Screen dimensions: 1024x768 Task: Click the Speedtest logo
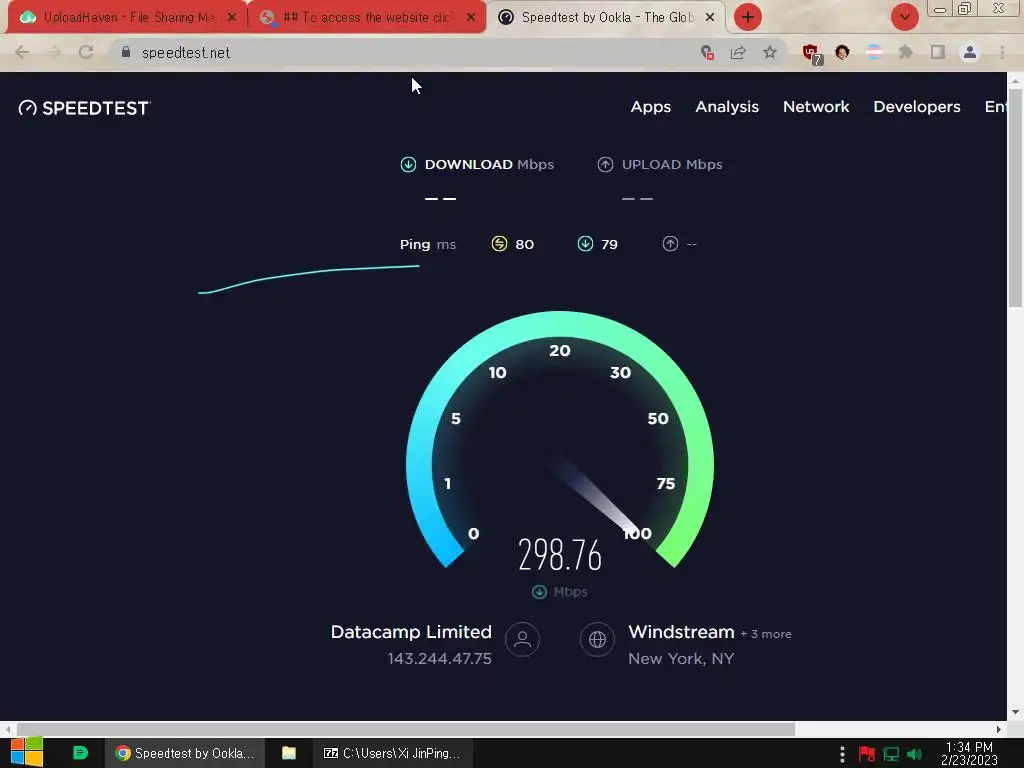coord(84,108)
